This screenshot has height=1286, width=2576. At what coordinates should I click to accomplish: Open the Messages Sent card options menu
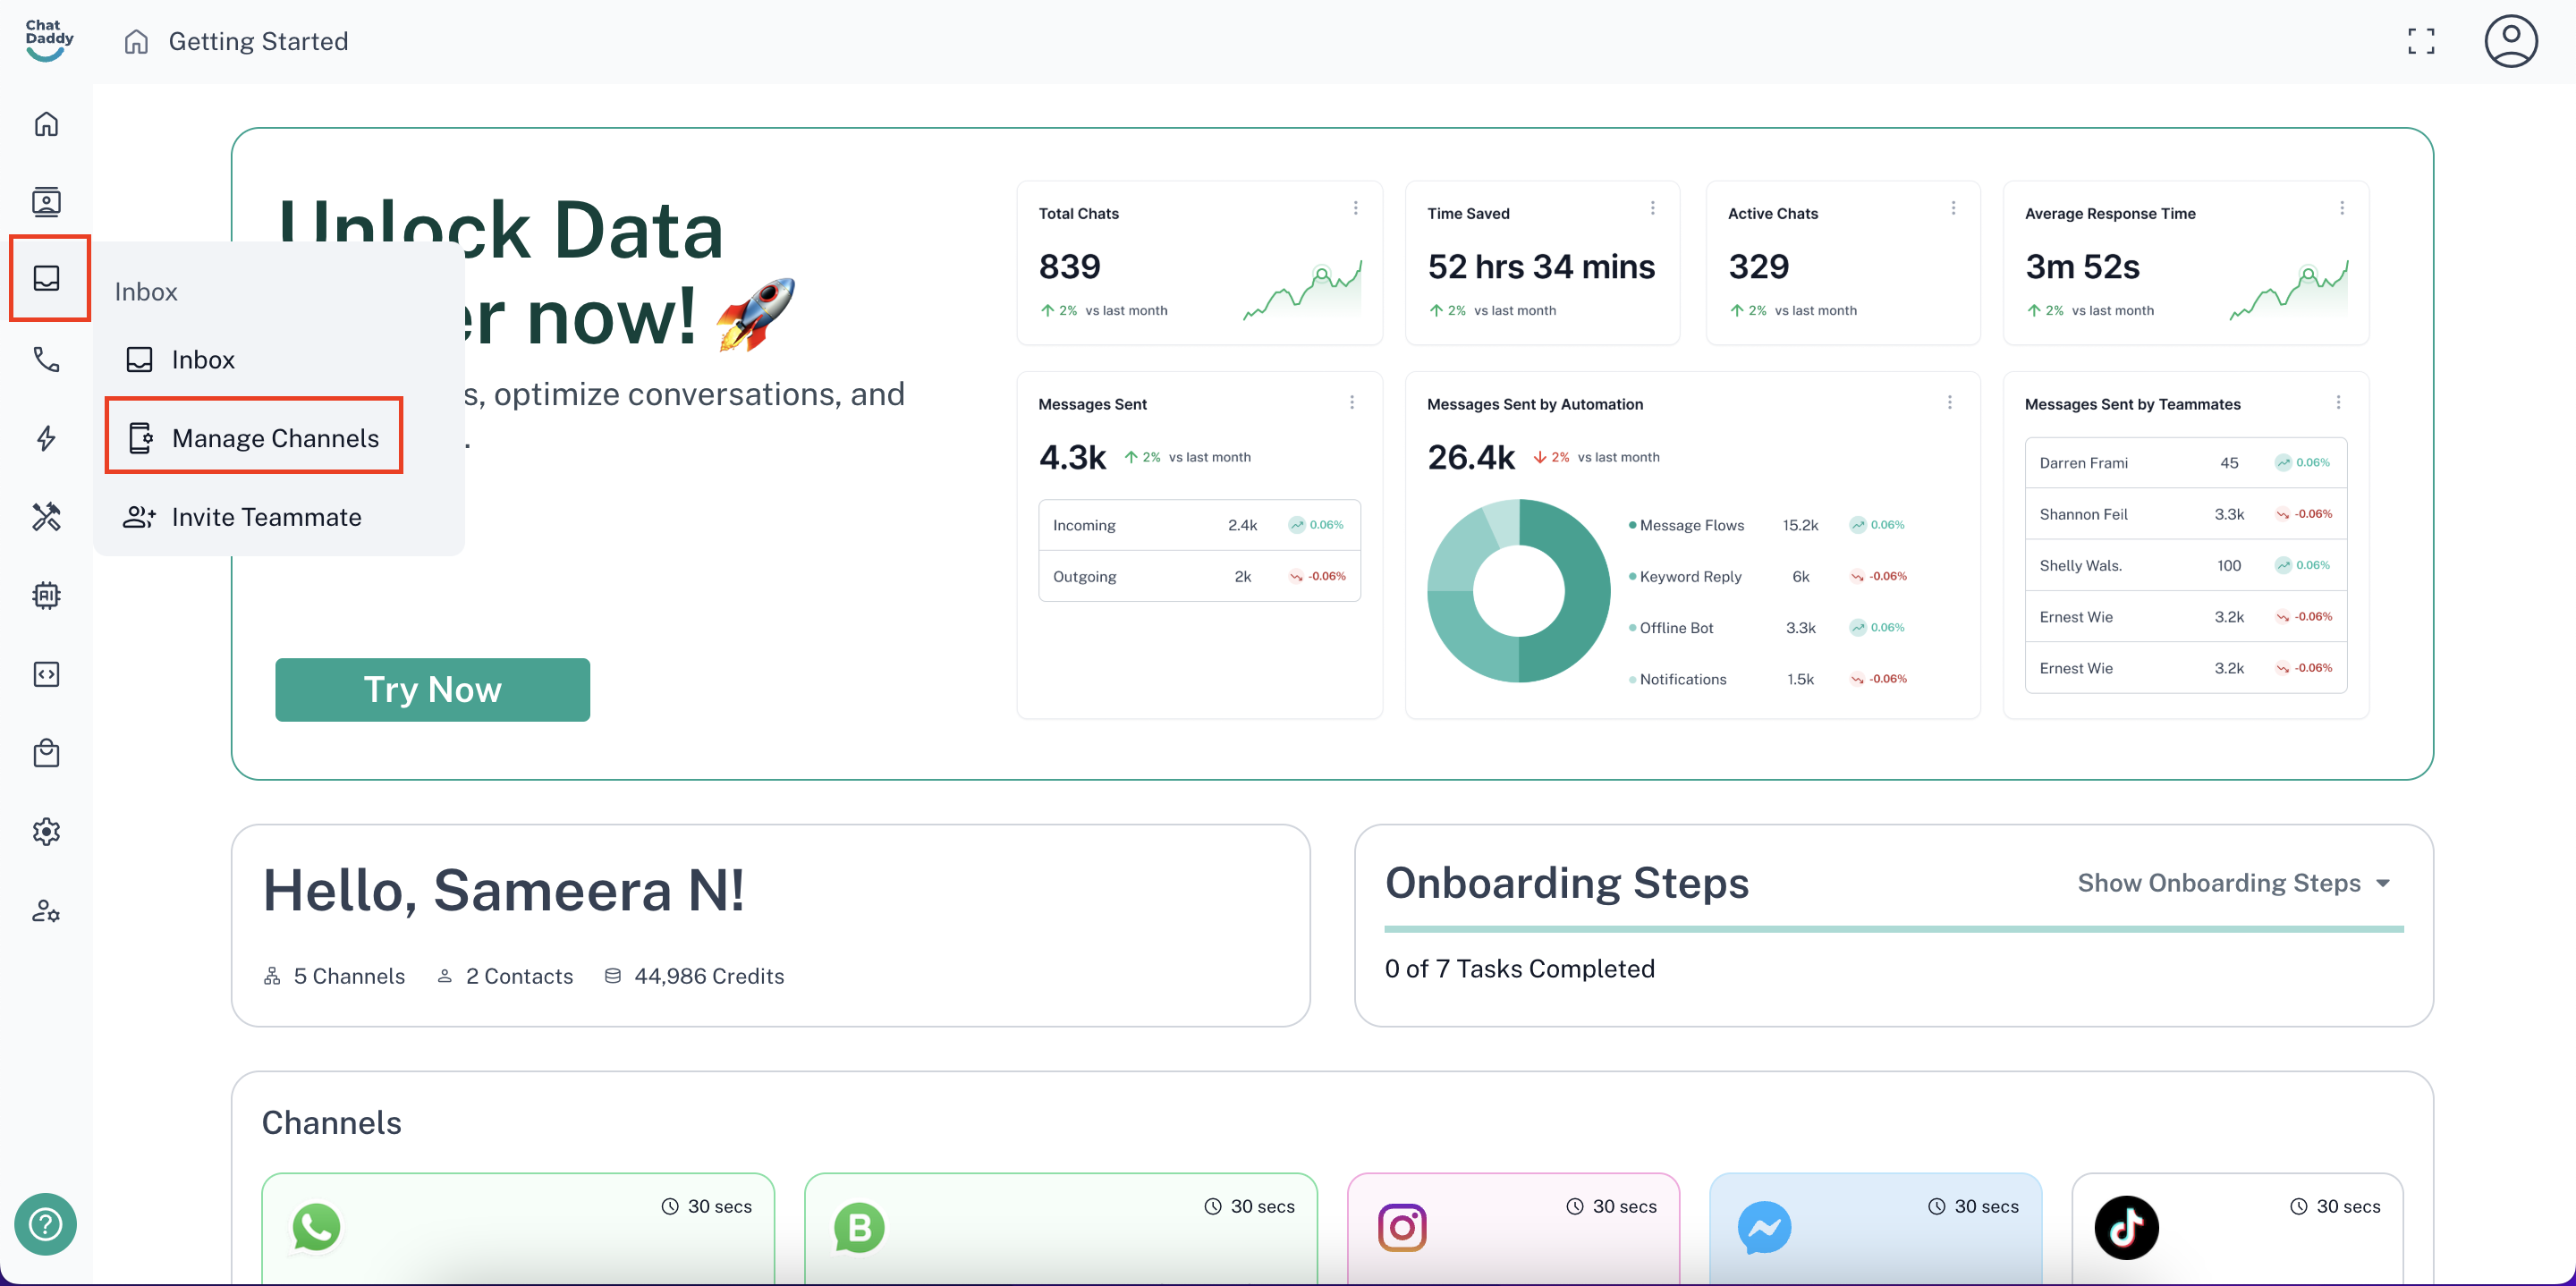pos(1352,402)
